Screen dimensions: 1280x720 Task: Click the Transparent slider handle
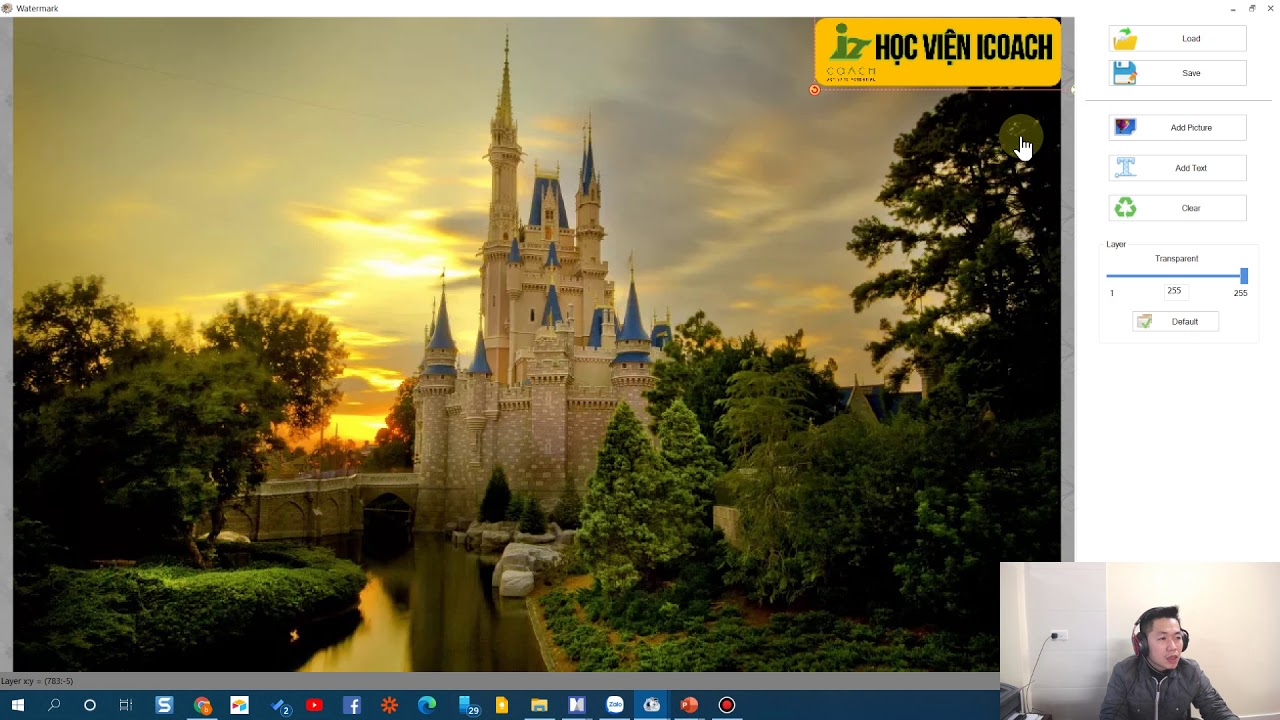1243,276
